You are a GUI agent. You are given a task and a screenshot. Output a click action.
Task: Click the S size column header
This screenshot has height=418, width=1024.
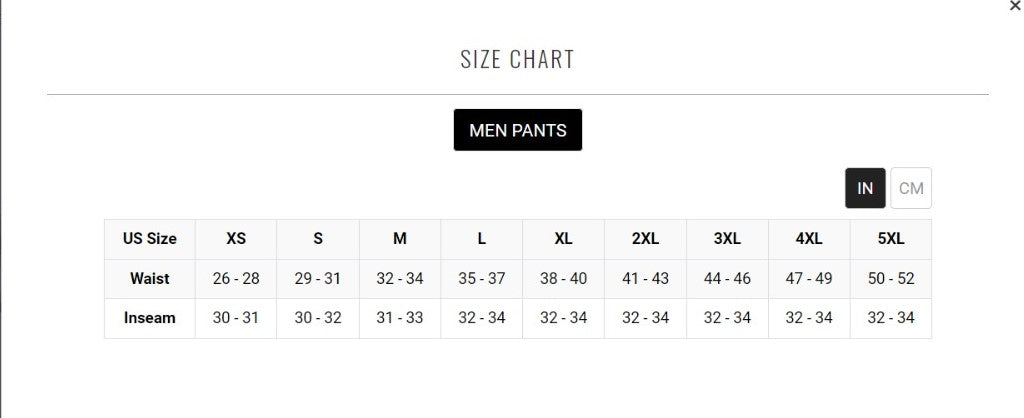point(318,239)
